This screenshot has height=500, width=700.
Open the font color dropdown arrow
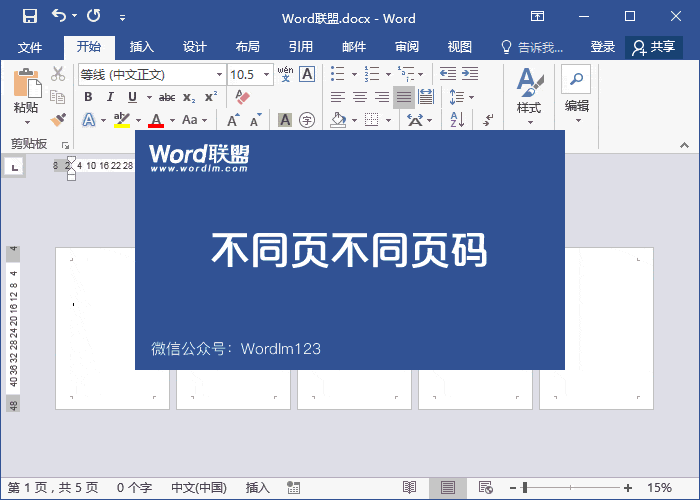(172, 120)
